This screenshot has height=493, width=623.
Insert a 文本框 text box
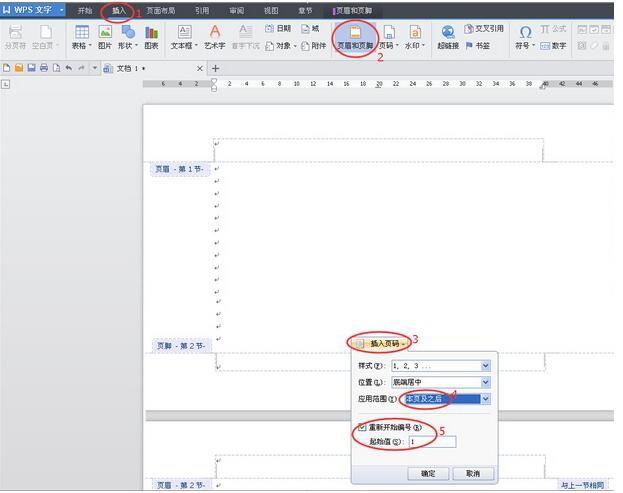click(x=184, y=37)
